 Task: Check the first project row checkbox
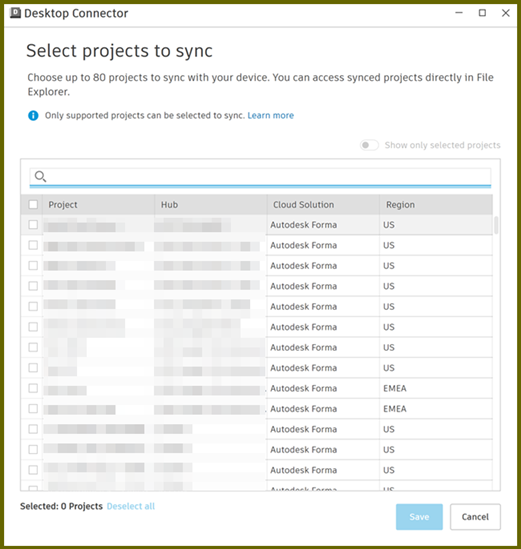click(x=33, y=224)
